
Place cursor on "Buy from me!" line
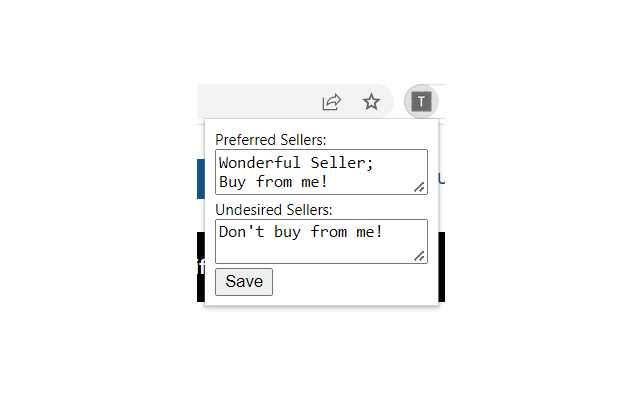(x=273, y=182)
